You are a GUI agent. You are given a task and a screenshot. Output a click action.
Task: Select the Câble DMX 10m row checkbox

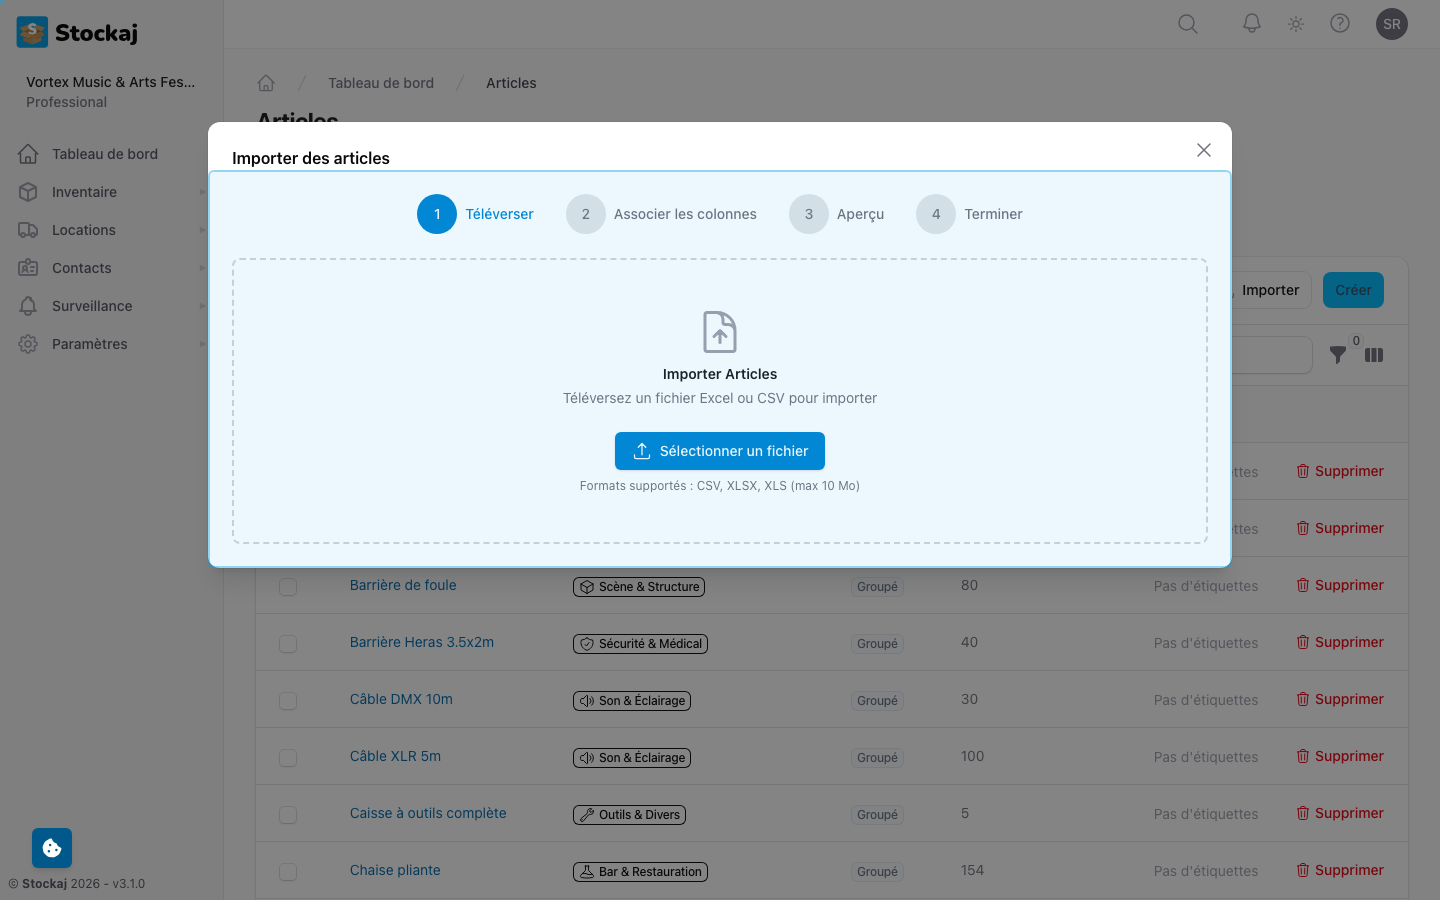click(288, 701)
